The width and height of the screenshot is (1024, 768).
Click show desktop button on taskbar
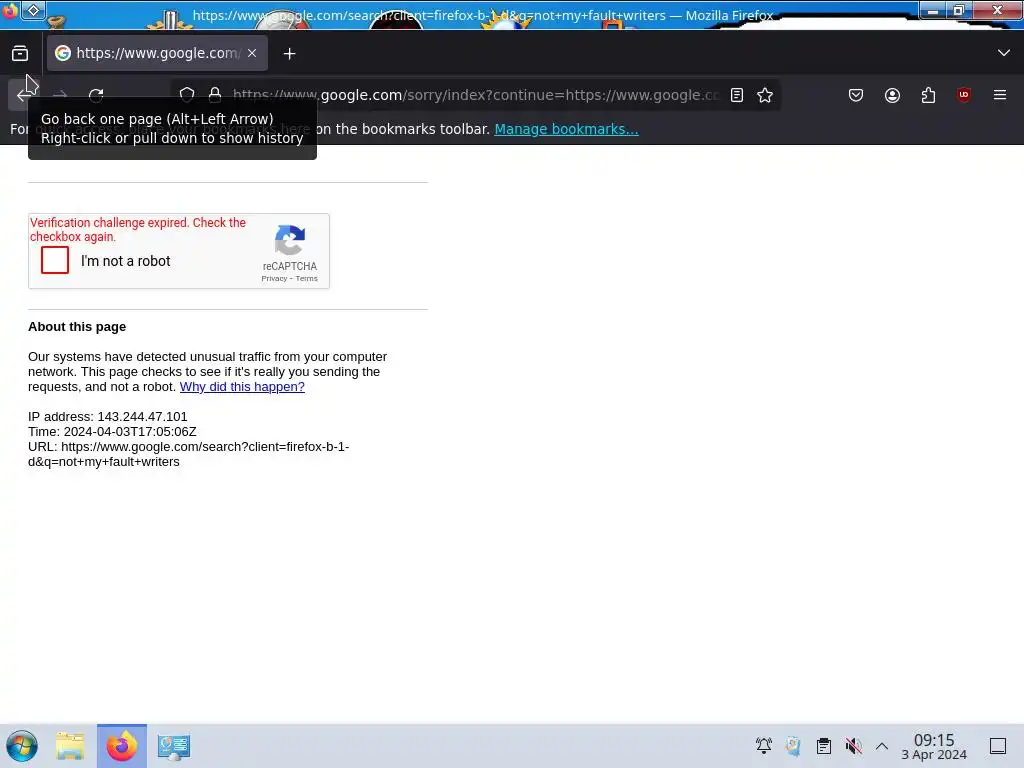tap(998, 746)
